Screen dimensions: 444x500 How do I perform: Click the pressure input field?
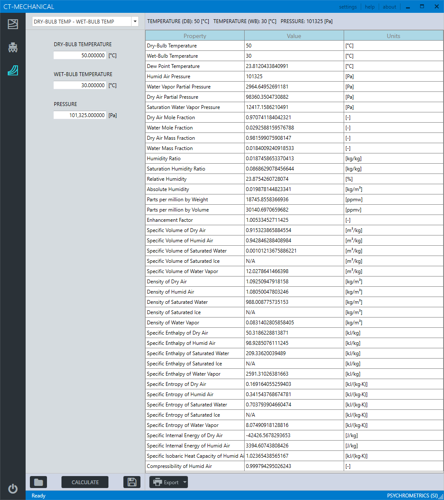(x=80, y=115)
